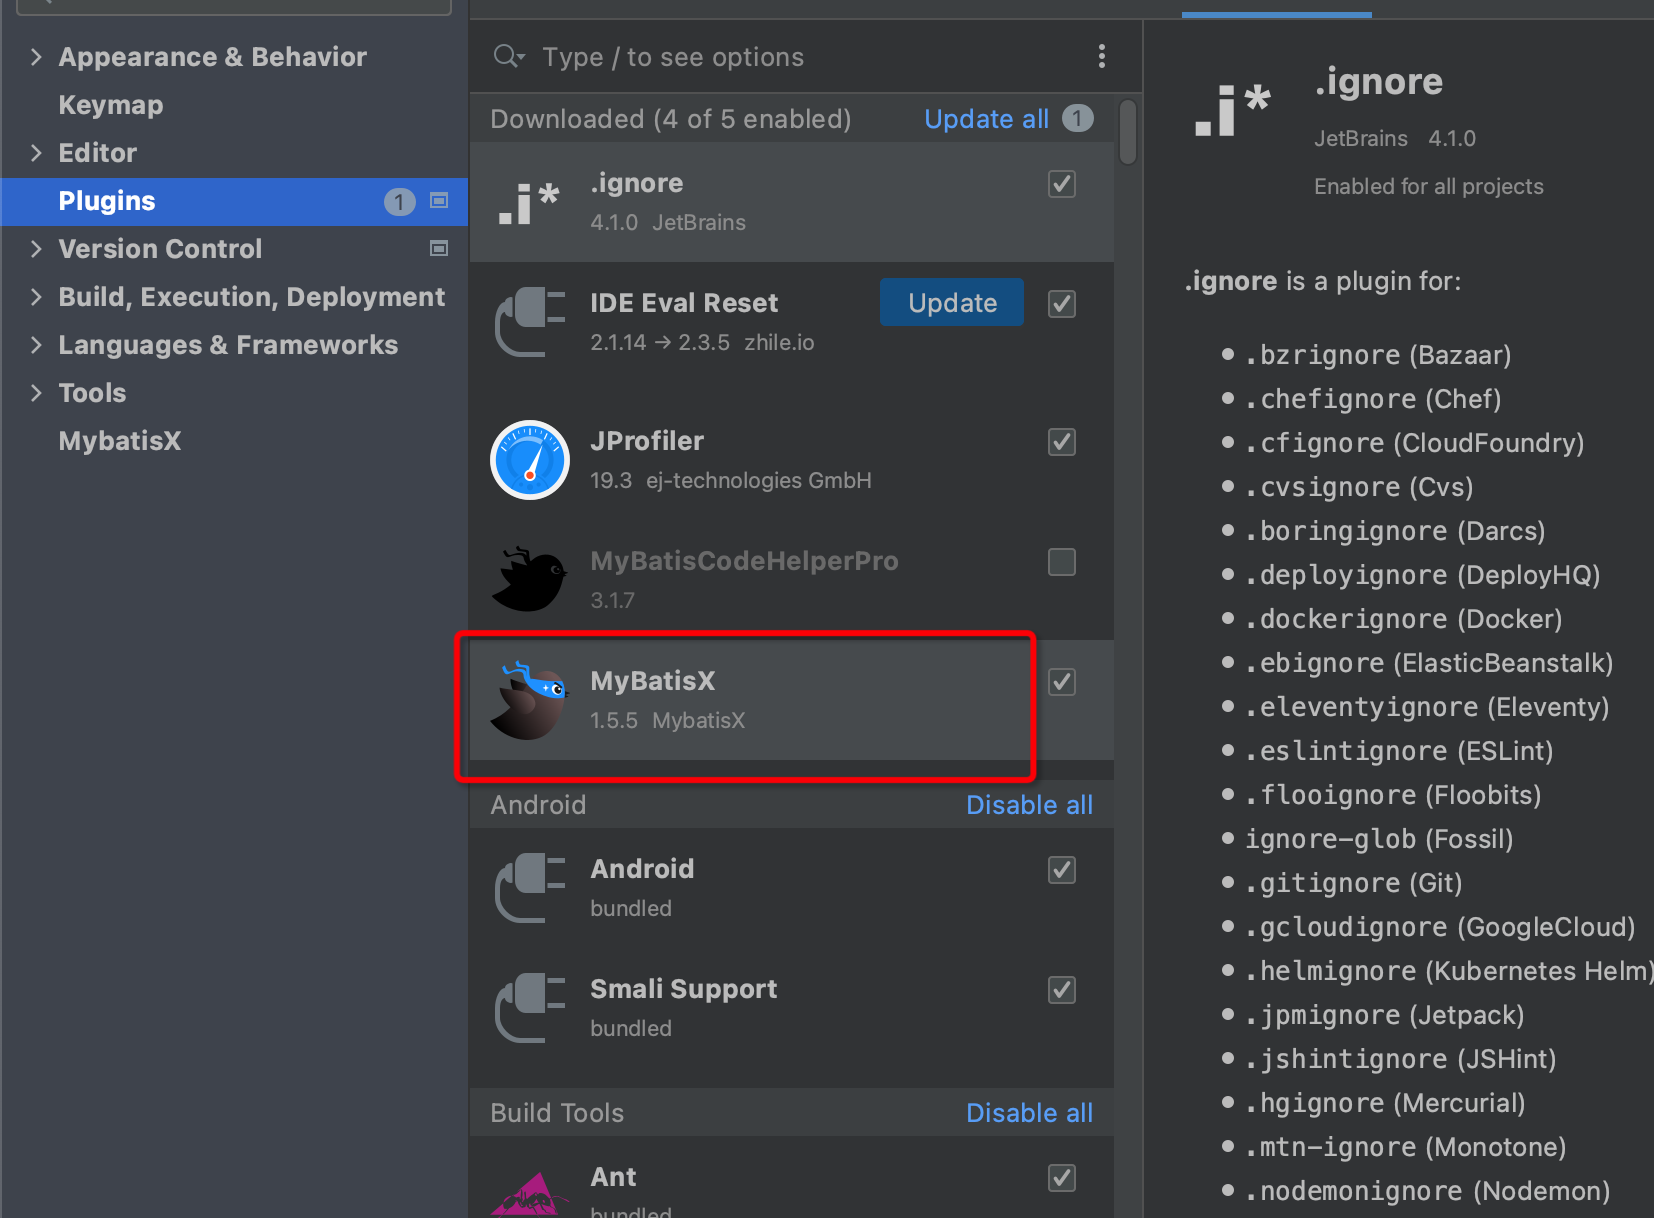Screen dimensions: 1654x1218
Task: Open Appearance & Behavior settings
Action: pyautogui.click(x=213, y=57)
